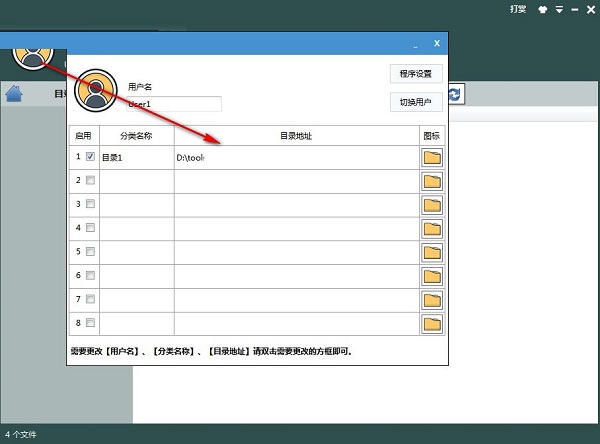
Task: Enable the checkbox for row 5
Action: pos(90,251)
